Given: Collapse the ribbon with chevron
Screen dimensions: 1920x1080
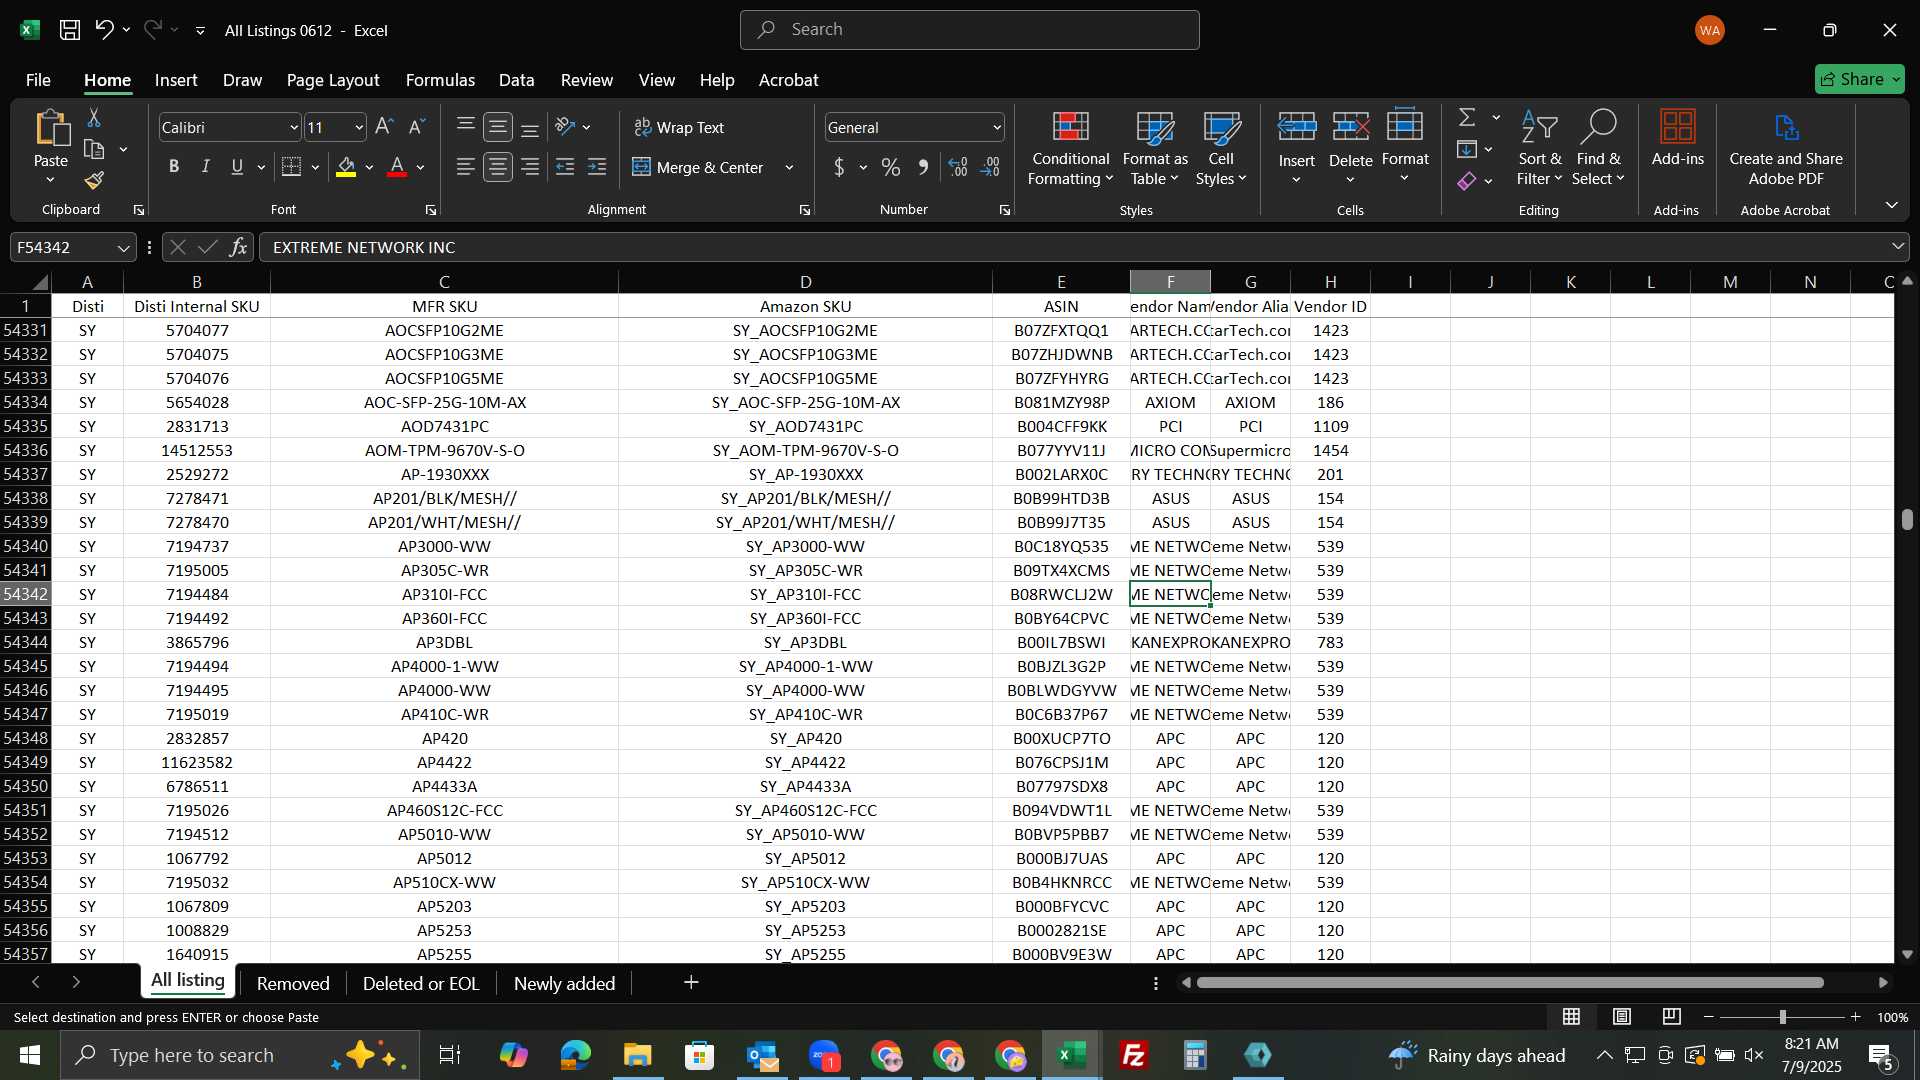Looking at the screenshot, I should point(1891,205).
